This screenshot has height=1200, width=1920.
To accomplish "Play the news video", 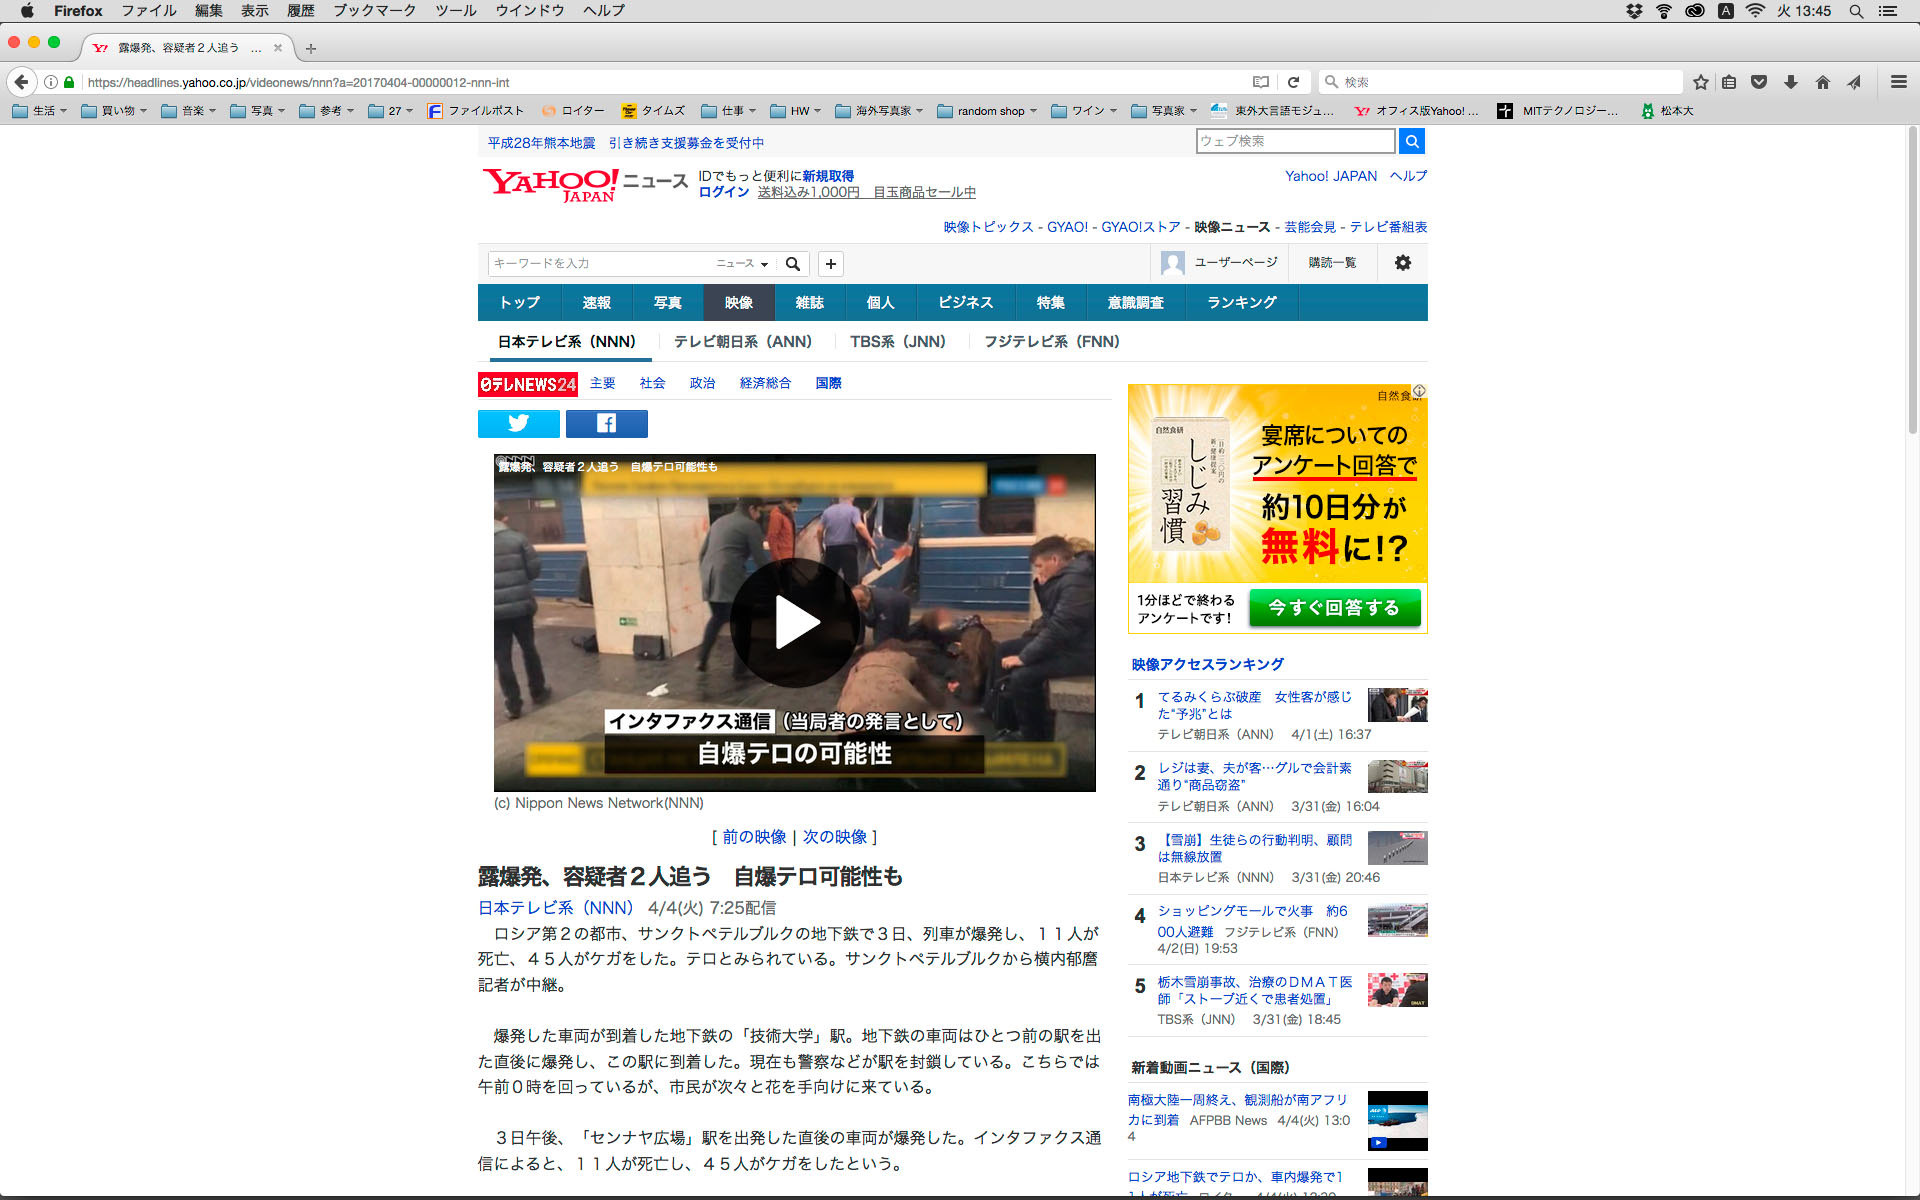I will 795,622.
